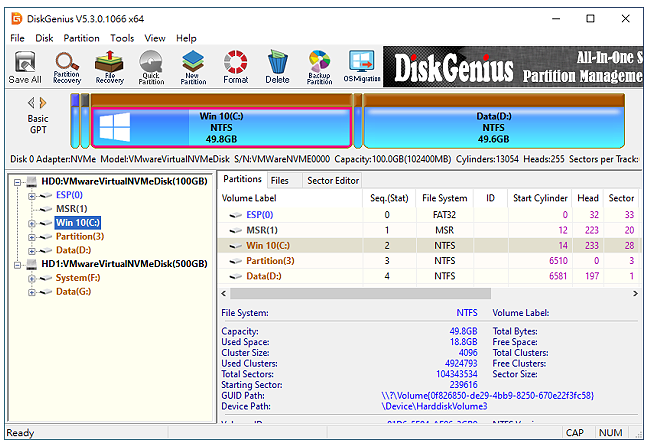Click the \Device\HarddiskVolume3 path value
649x444 pixels.
coord(434,406)
